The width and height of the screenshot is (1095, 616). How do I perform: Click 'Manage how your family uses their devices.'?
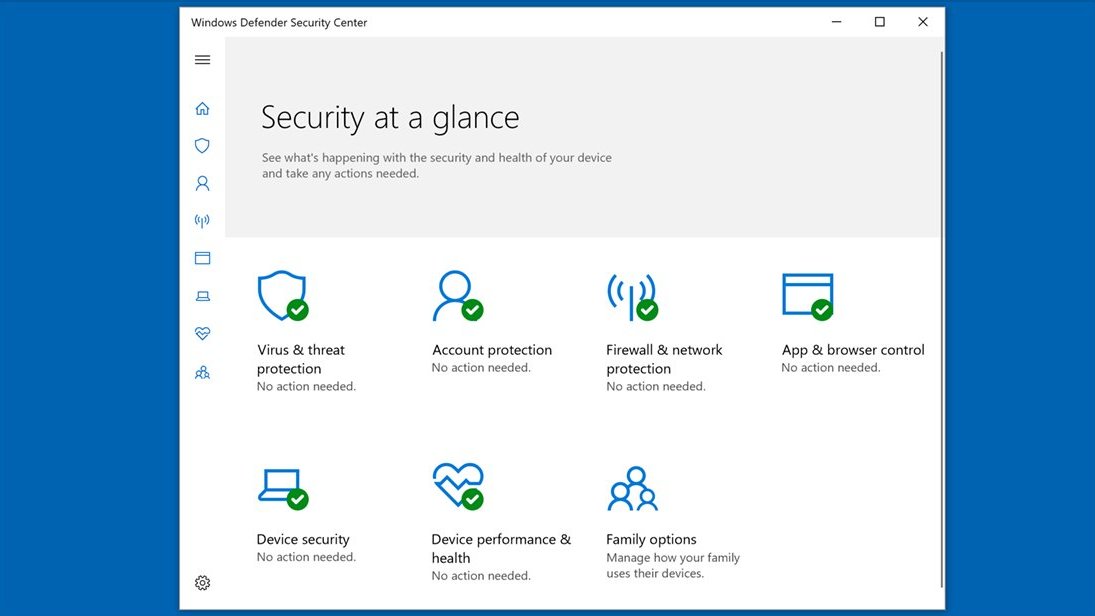pos(673,566)
